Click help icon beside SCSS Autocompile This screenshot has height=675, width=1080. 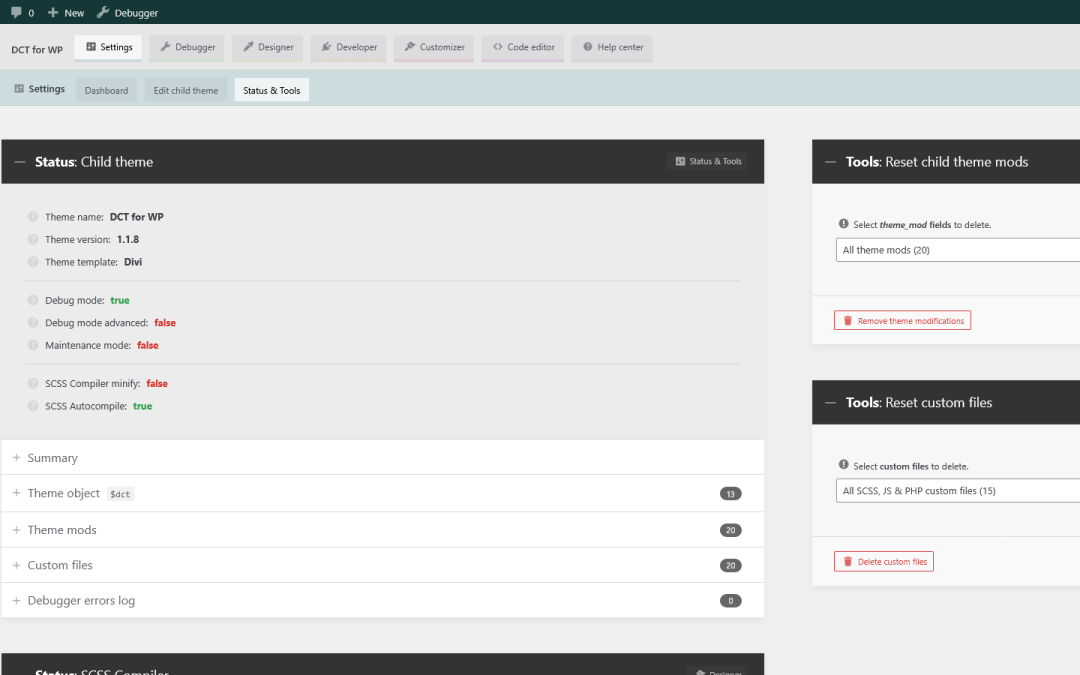pos(32,406)
